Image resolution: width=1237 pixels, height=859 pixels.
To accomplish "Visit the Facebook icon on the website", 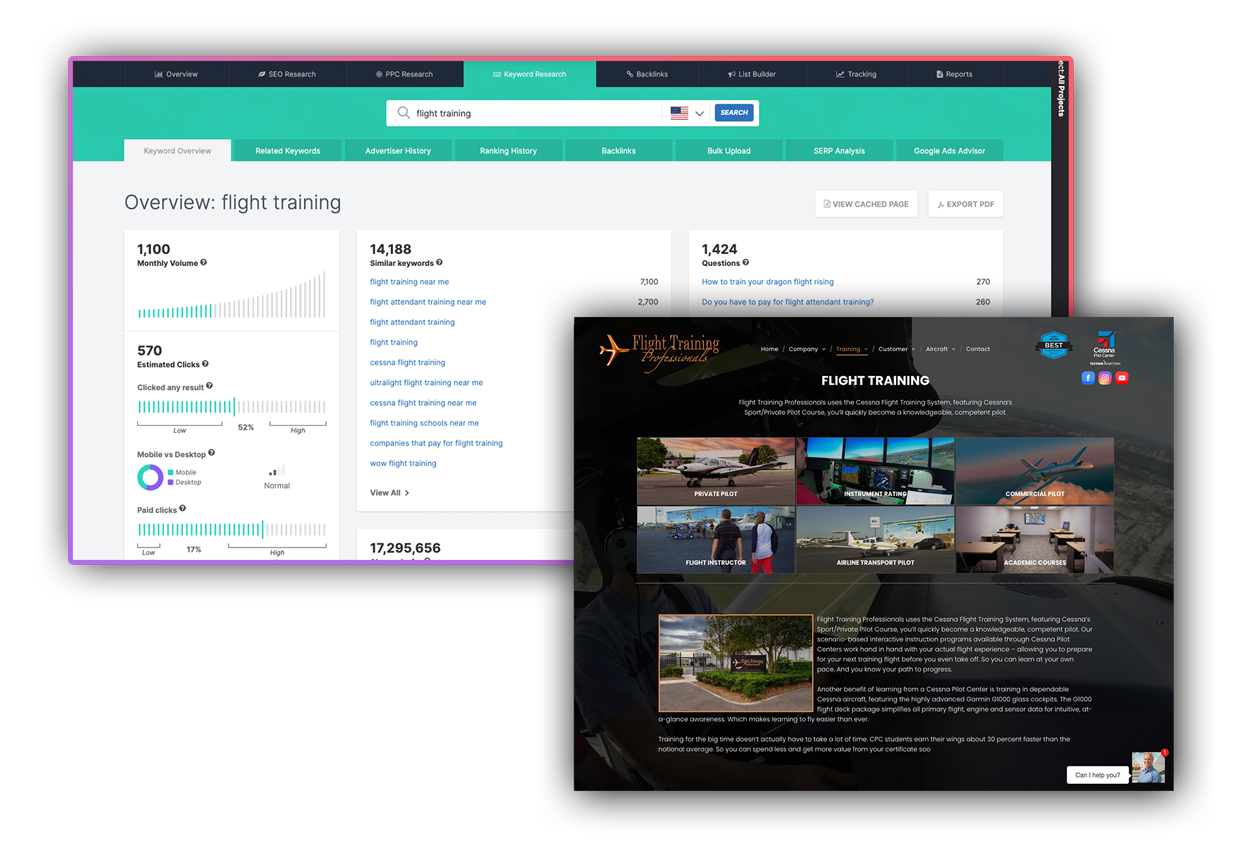I will (x=1088, y=377).
